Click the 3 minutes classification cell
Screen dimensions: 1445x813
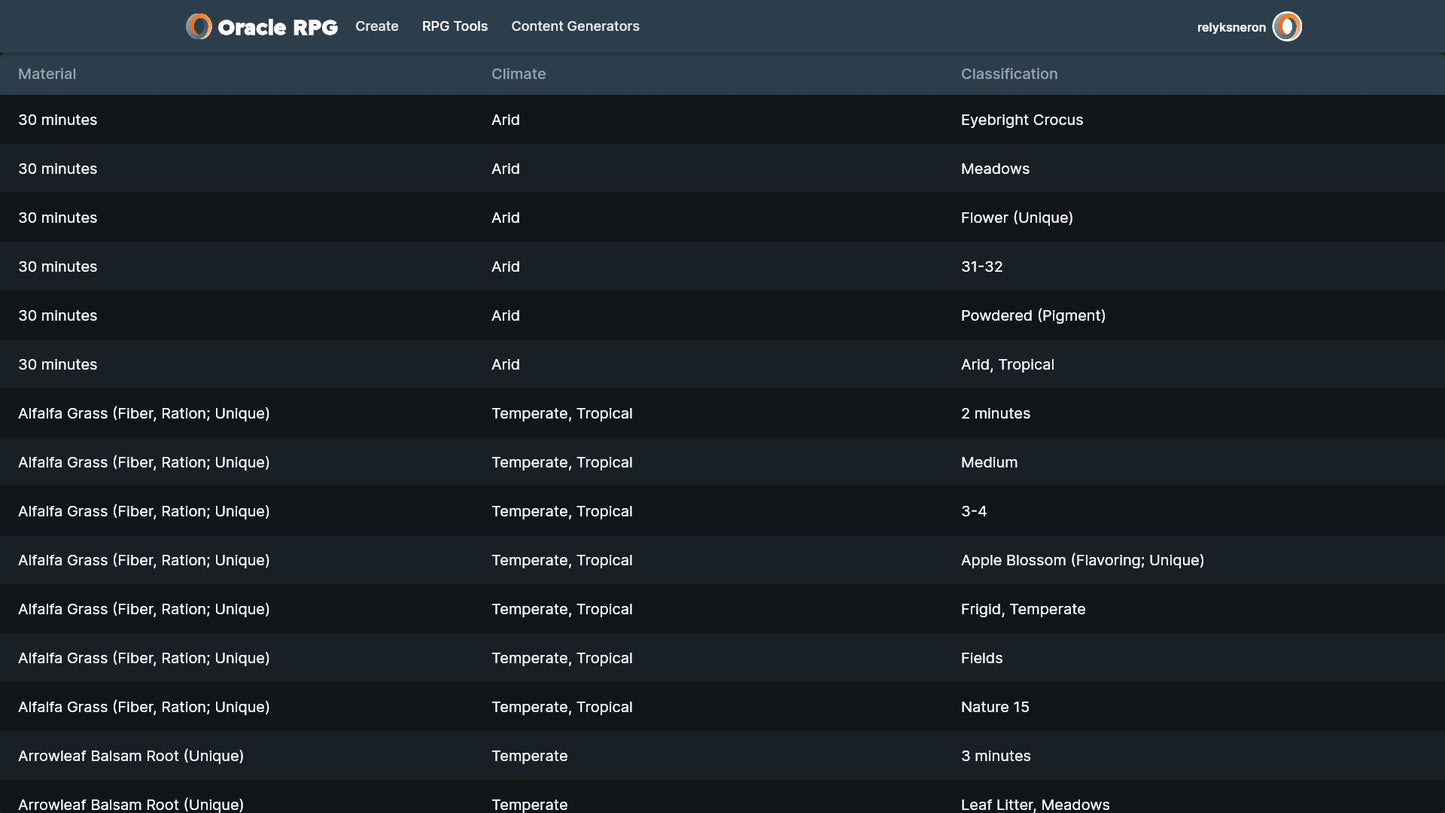coord(996,756)
